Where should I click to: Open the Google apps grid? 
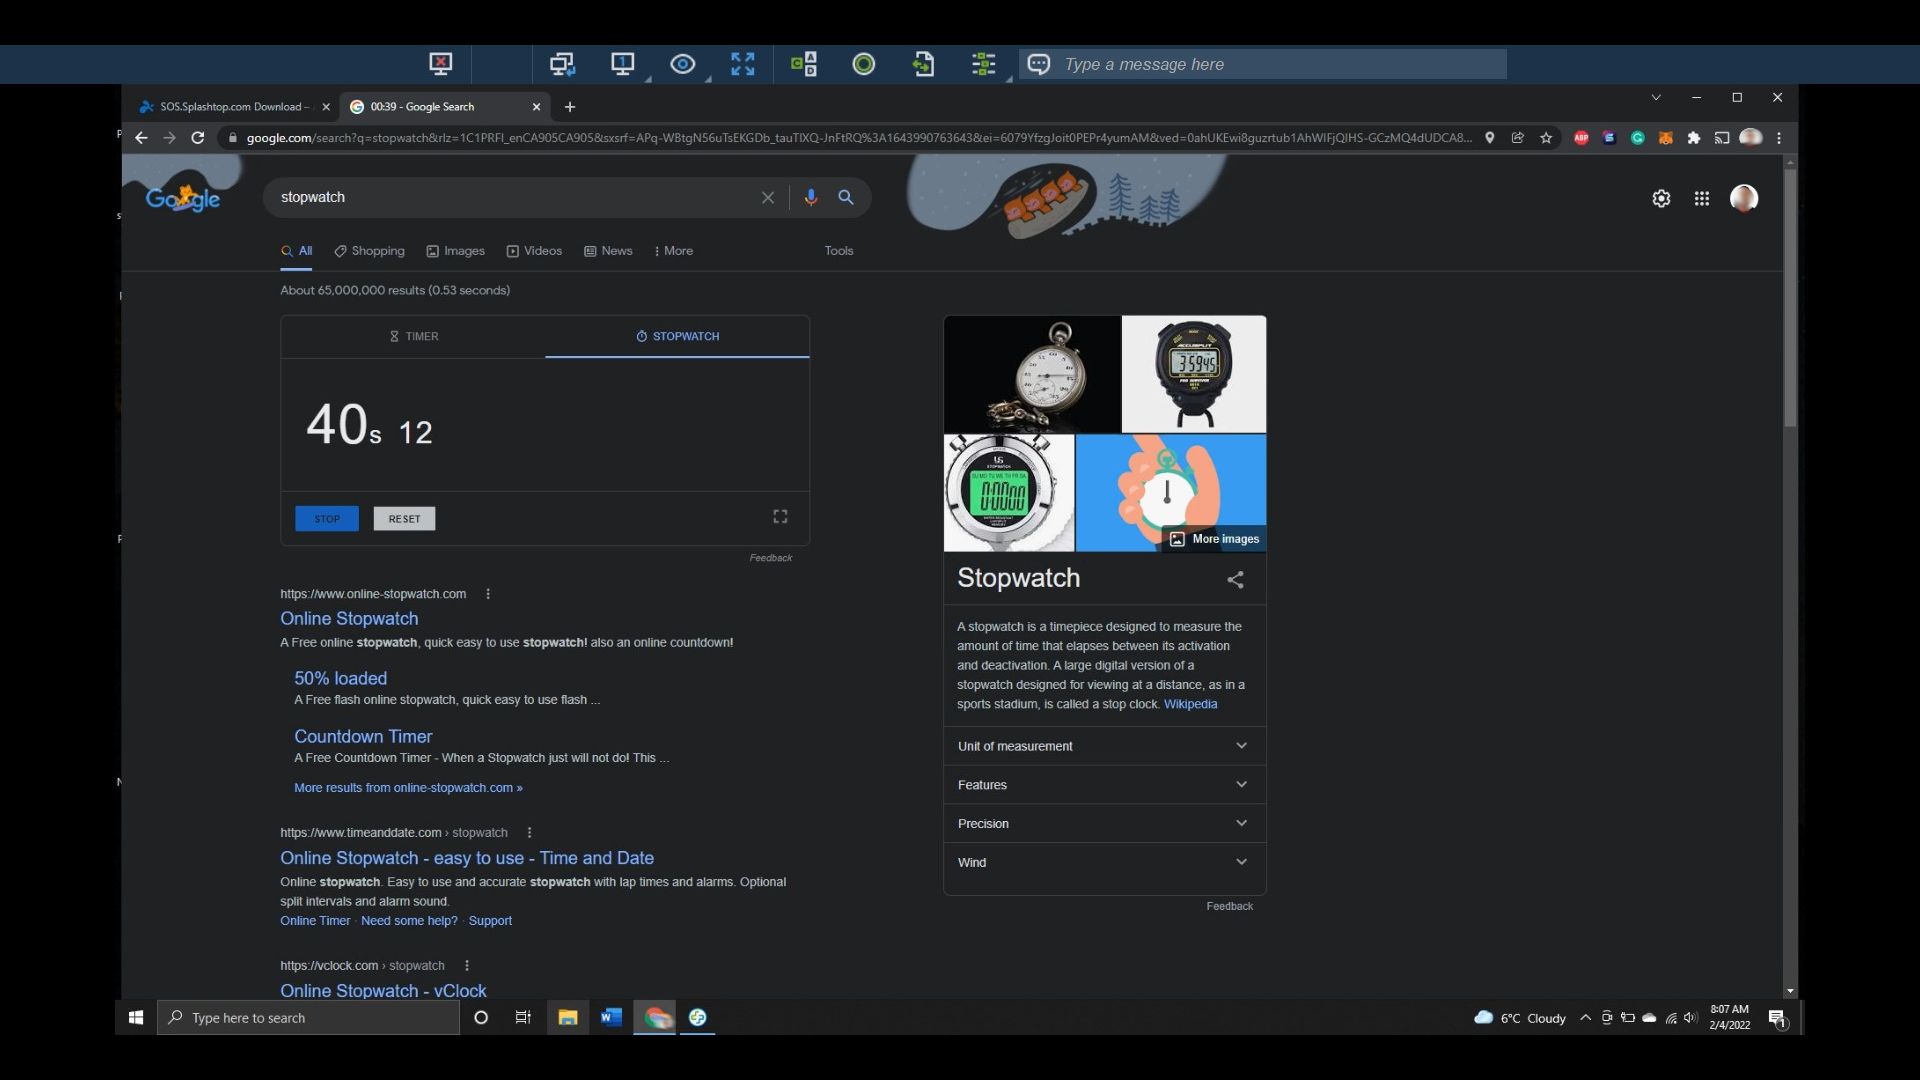(1701, 198)
